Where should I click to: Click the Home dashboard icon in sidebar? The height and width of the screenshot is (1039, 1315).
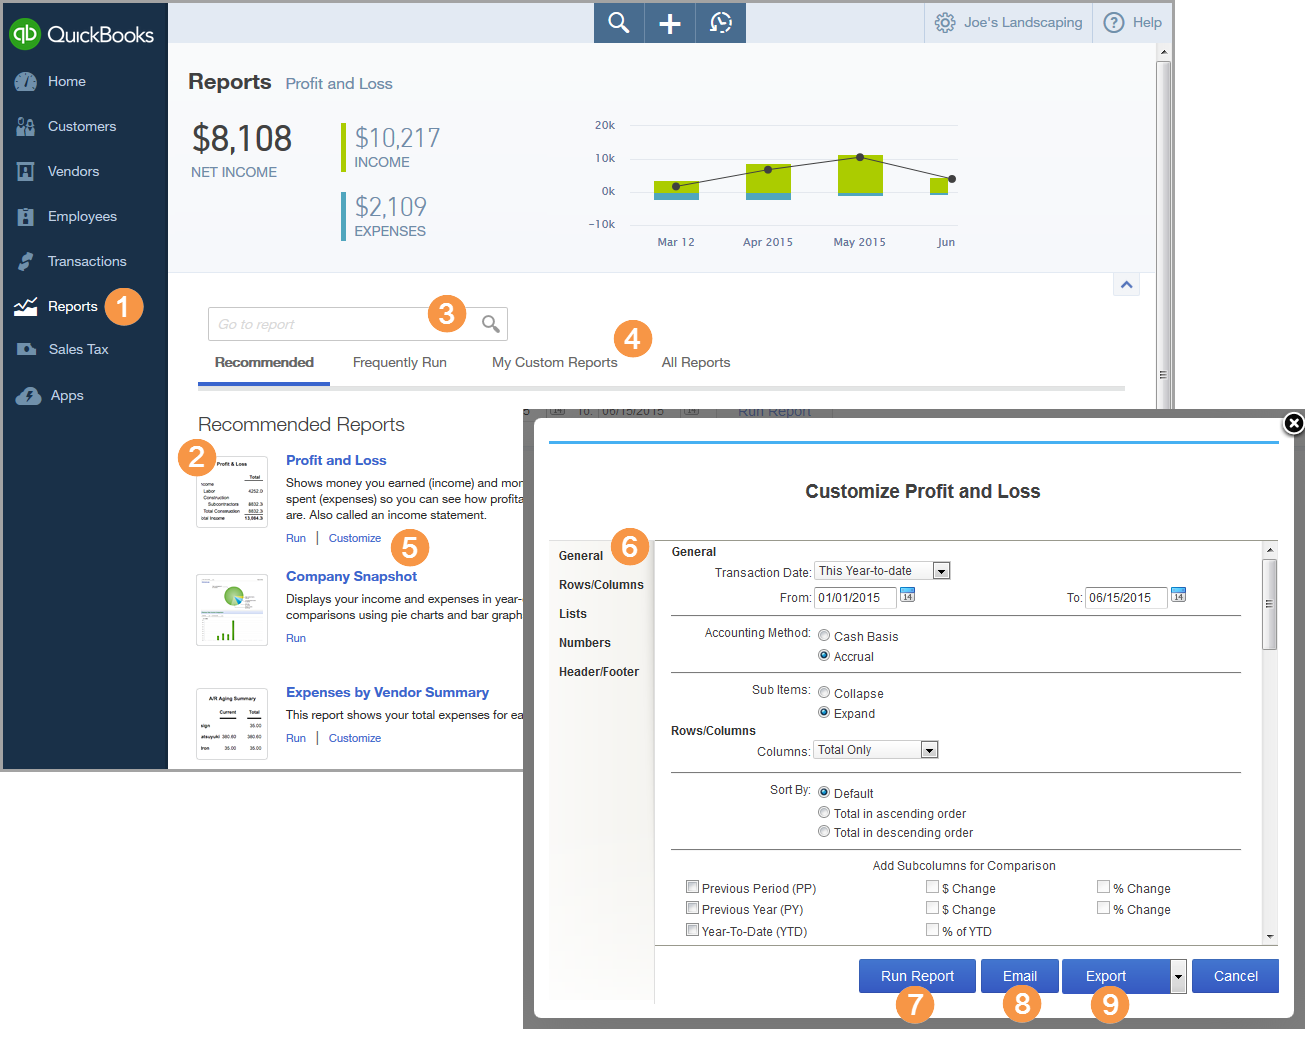pyautogui.click(x=26, y=82)
